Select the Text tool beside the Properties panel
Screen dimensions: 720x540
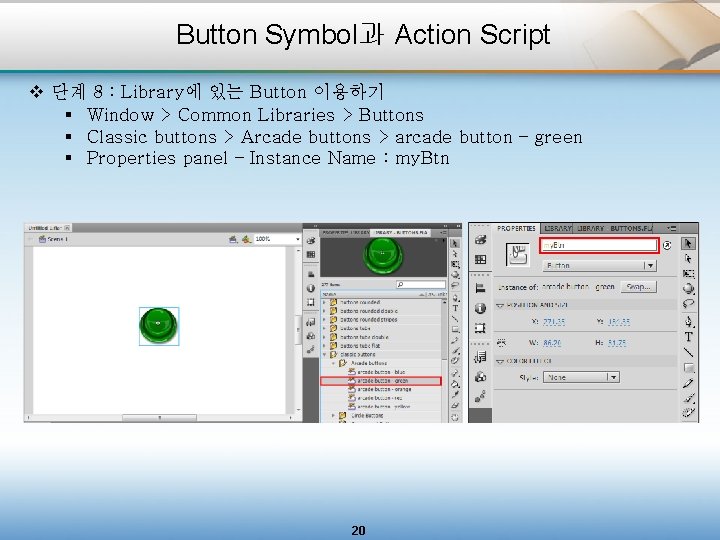point(687,337)
